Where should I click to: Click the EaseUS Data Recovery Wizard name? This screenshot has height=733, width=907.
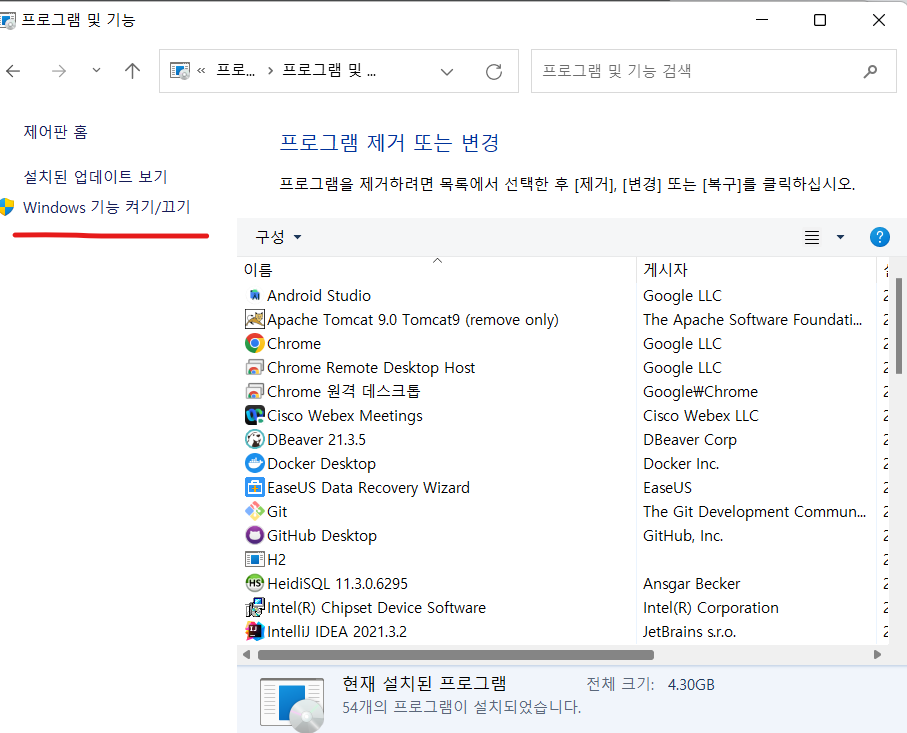[368, 488]
